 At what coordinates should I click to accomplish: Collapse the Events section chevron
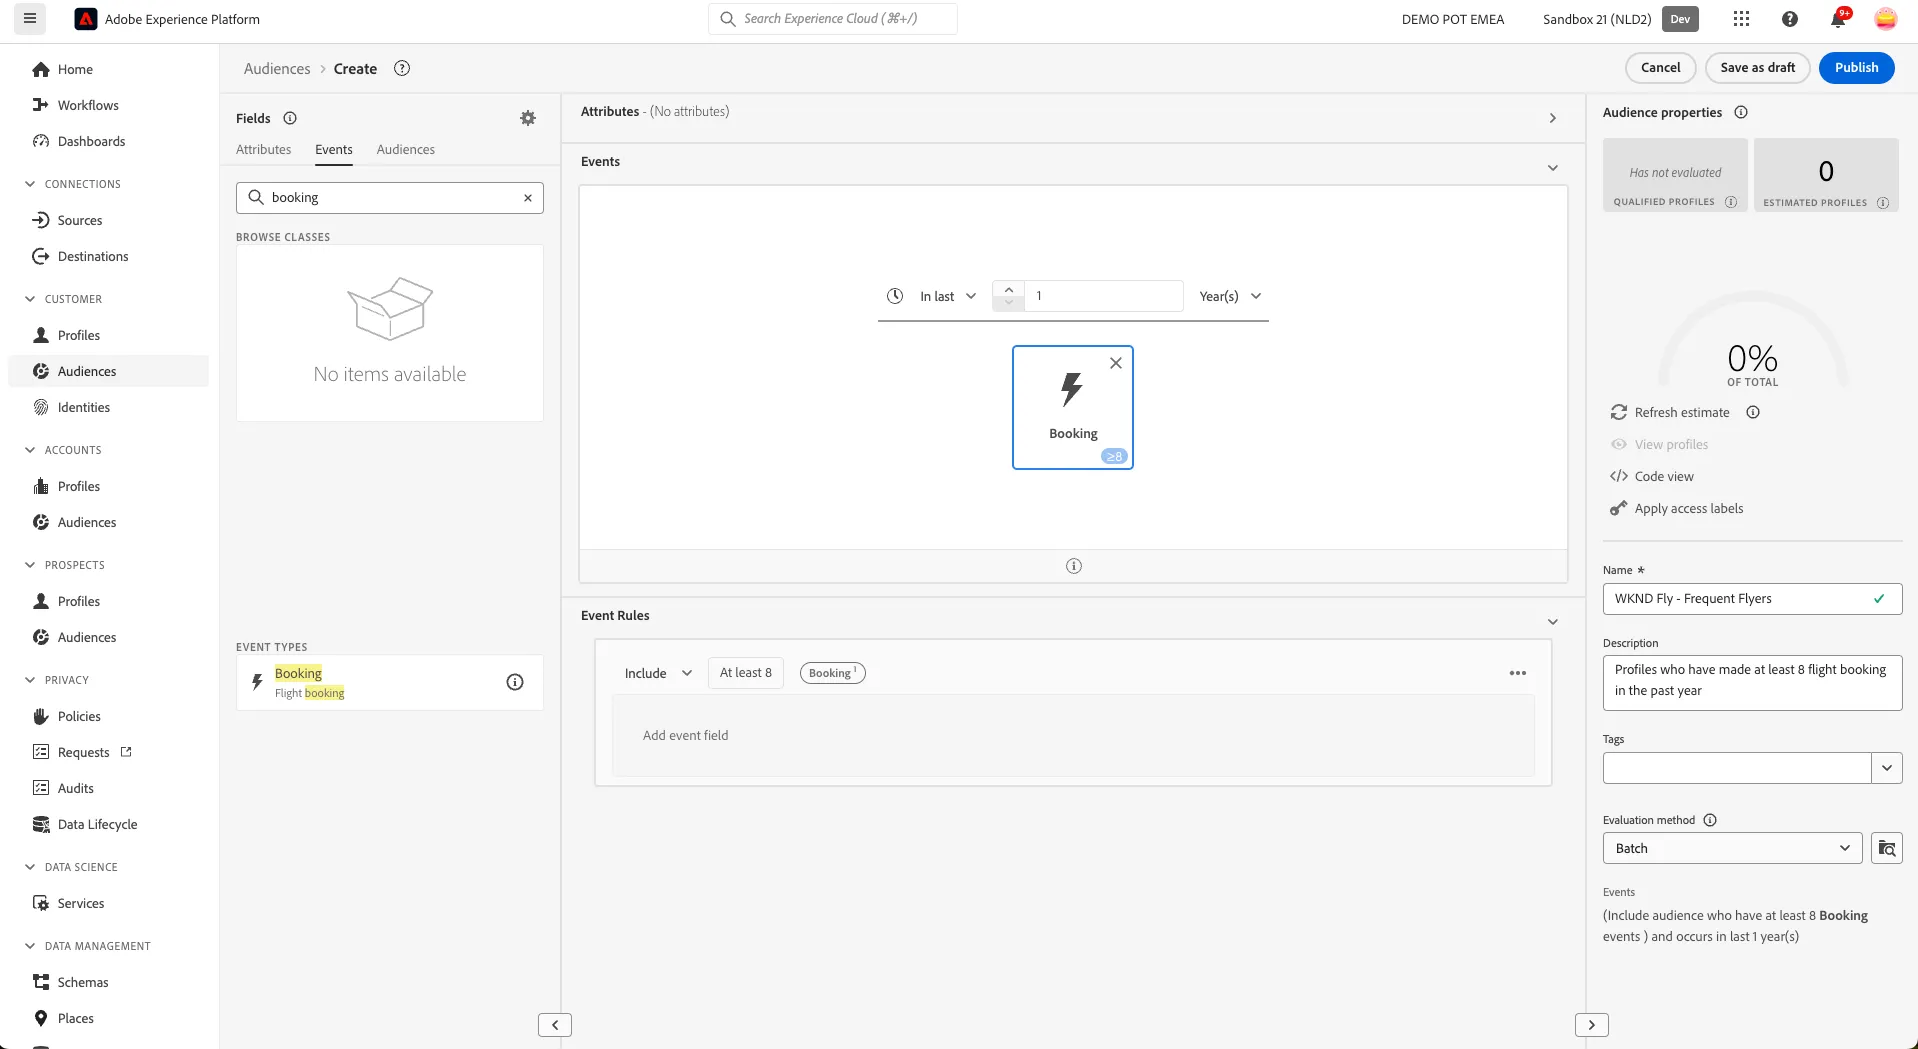click(1553, 168)
